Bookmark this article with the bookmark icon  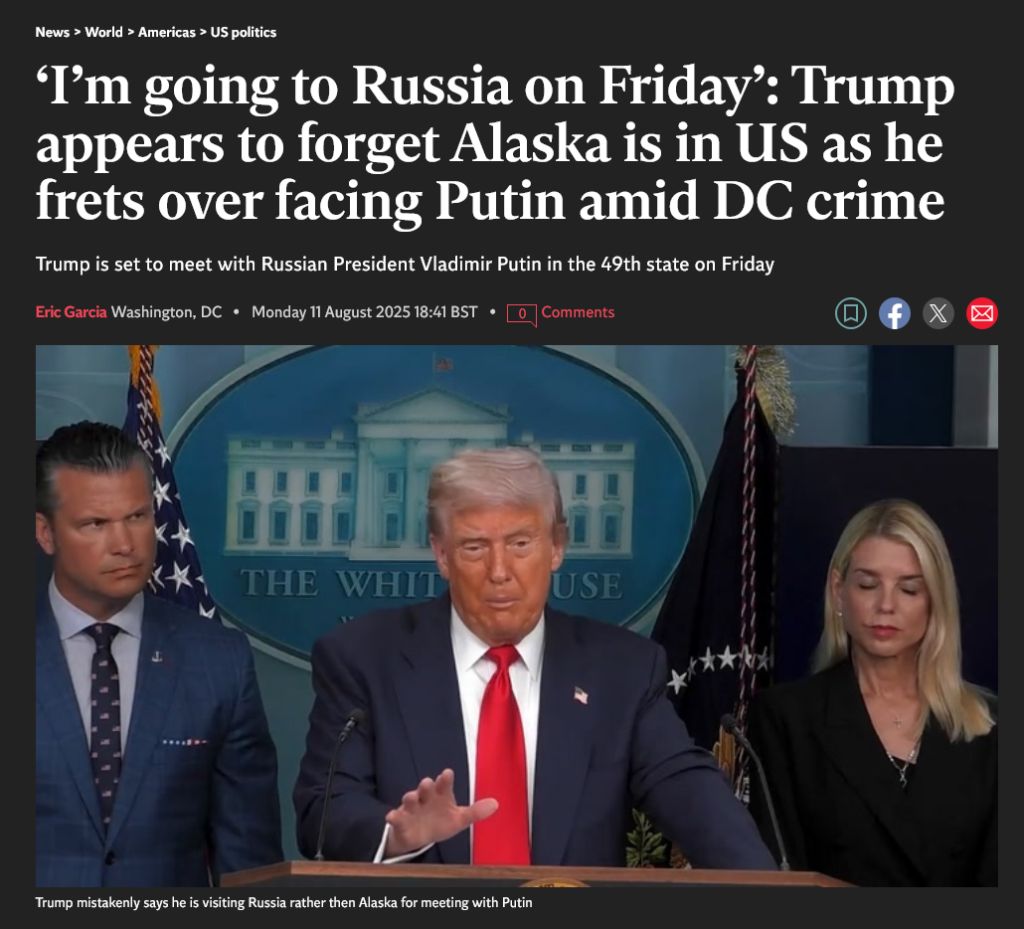(851, 313)
